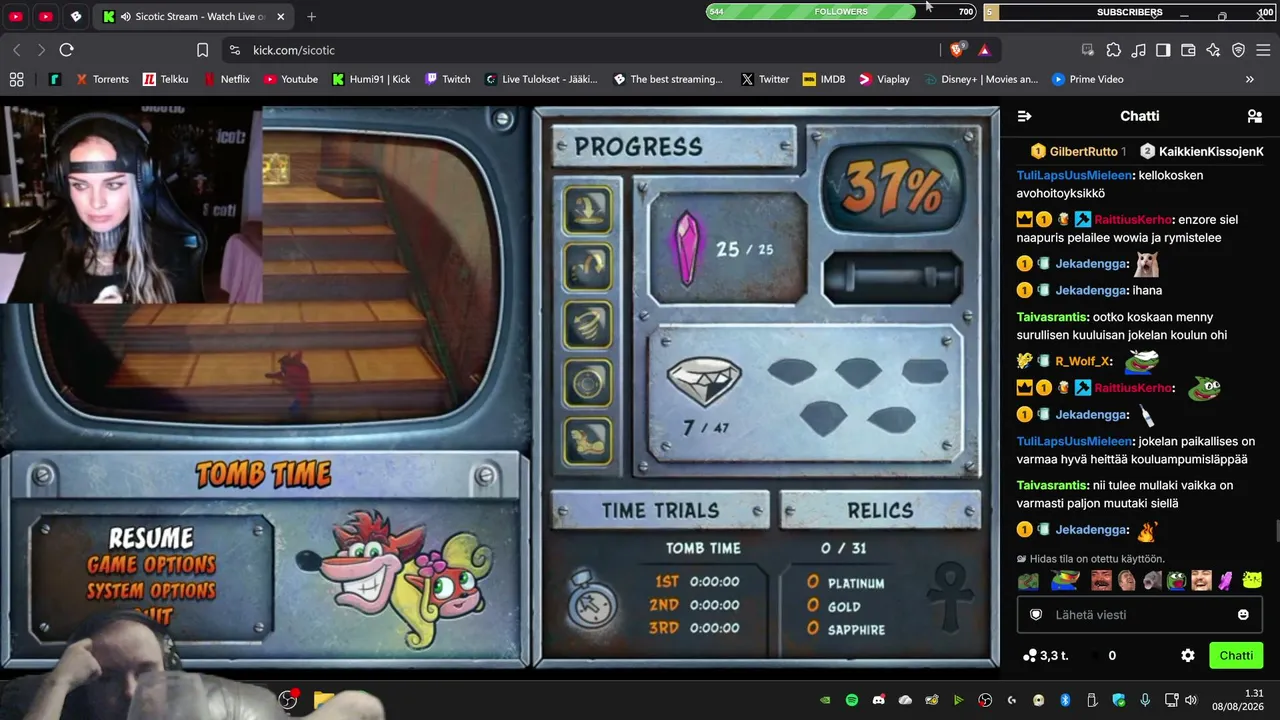Insert the purple quick emote
1280x720 pixels.
1225,581
